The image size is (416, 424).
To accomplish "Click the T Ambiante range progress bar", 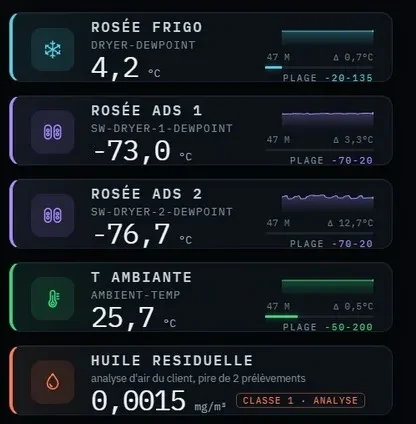I will pyautogui.click(x=319, y=317).
